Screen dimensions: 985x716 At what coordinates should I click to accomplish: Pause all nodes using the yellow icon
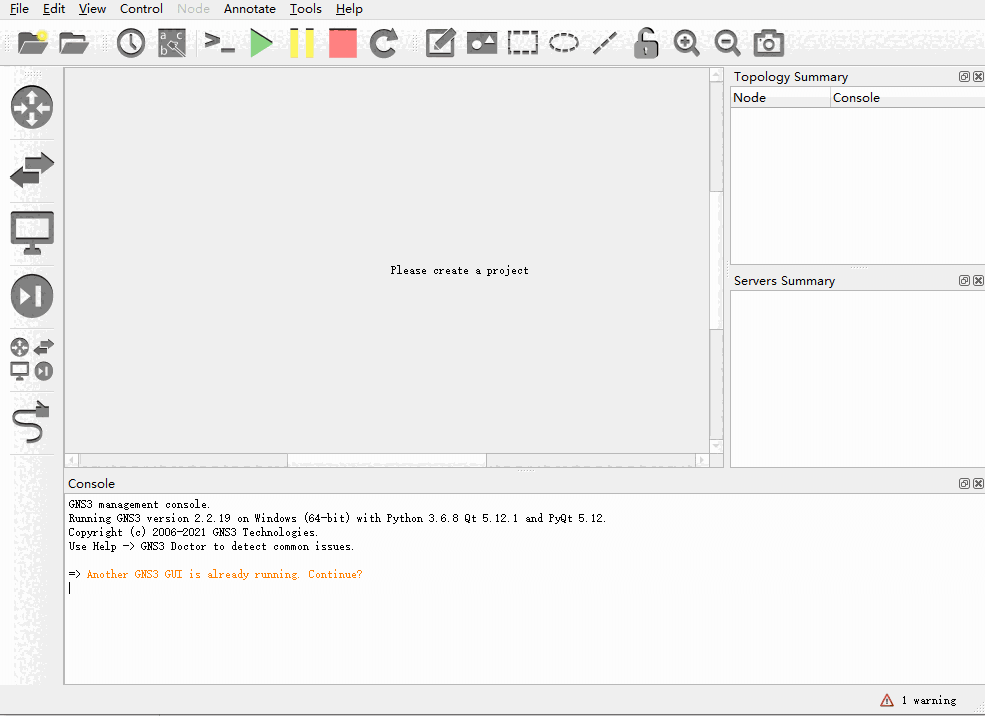point(302,42)
